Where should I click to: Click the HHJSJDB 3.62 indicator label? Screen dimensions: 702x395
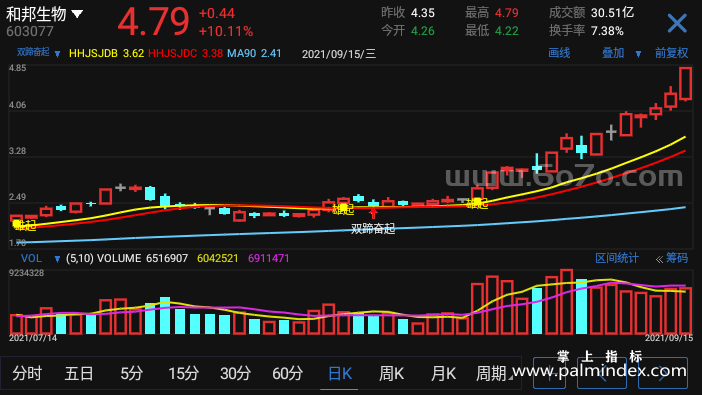[107, 54]
